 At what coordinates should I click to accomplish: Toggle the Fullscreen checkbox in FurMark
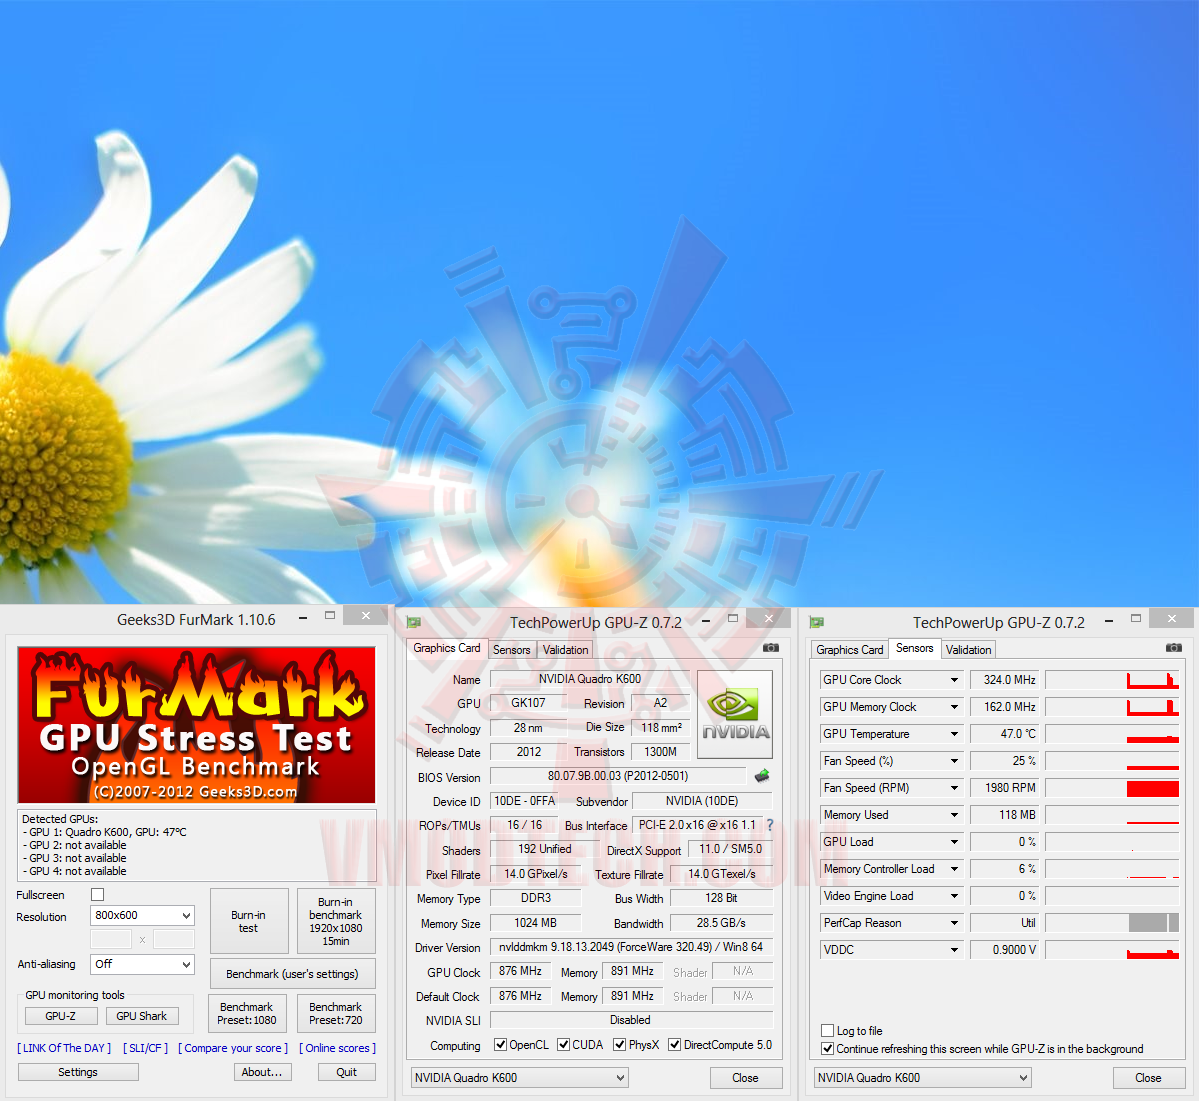click(97, 895)
